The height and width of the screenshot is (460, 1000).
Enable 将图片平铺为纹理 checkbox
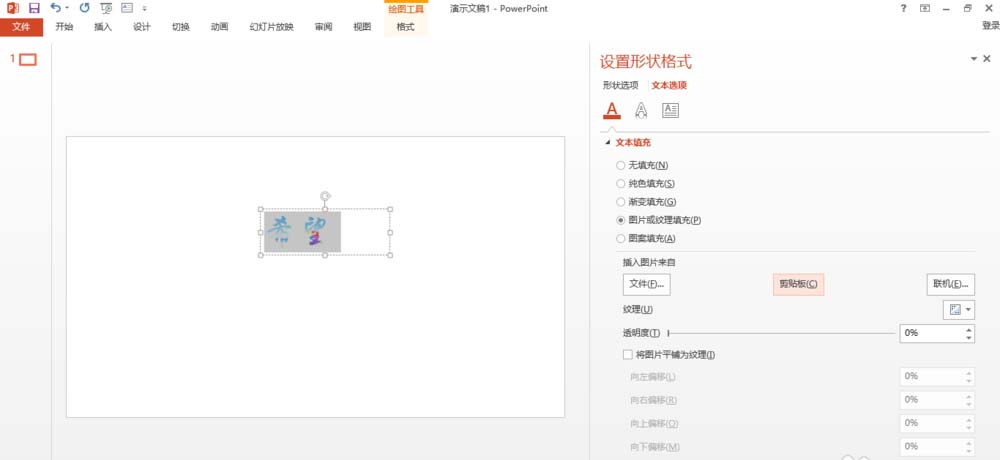point(628,355)
